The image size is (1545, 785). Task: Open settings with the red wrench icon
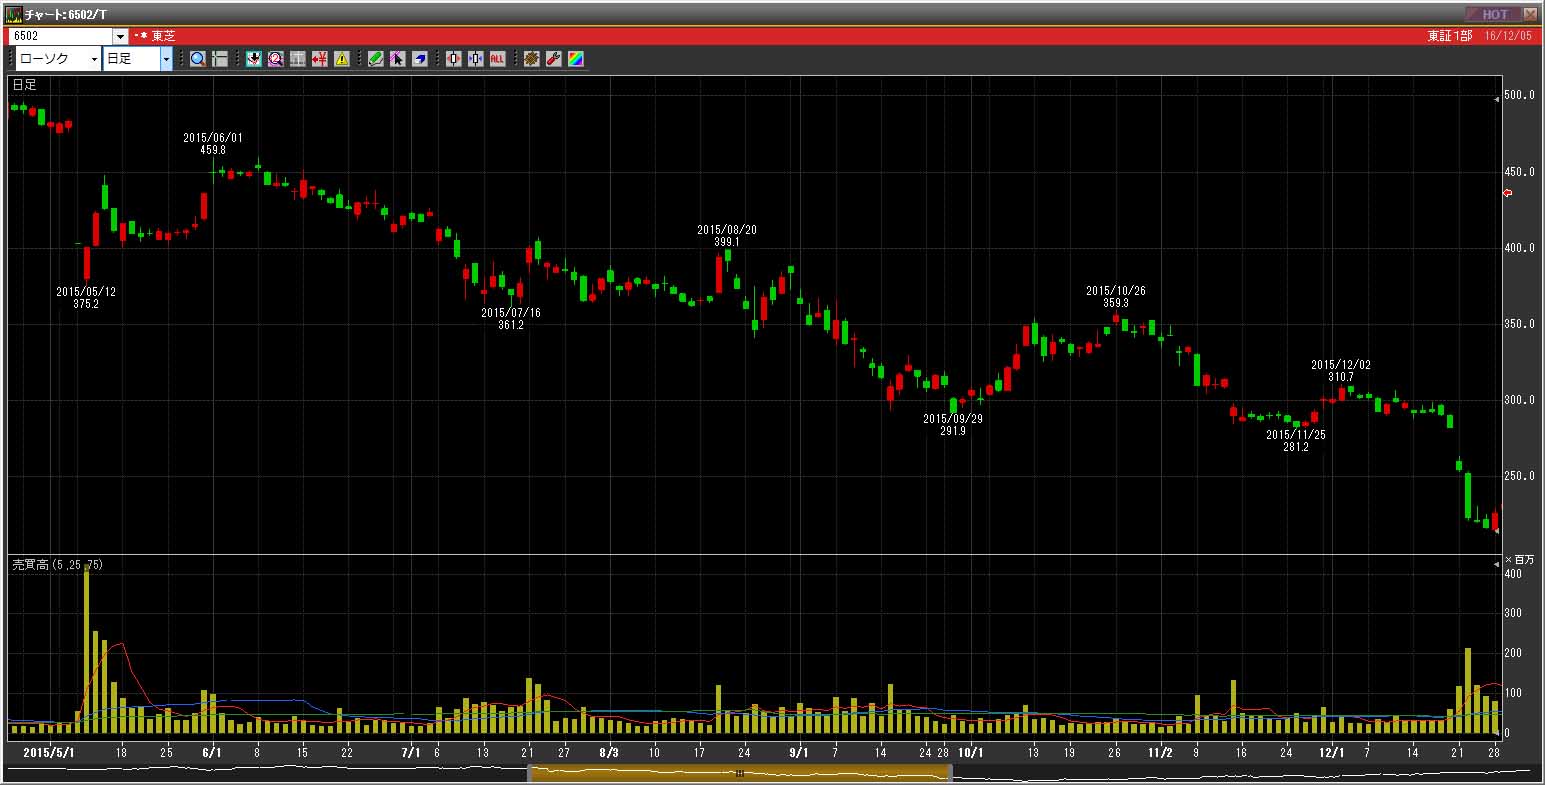pyautogui.click(x=553, y=59)
